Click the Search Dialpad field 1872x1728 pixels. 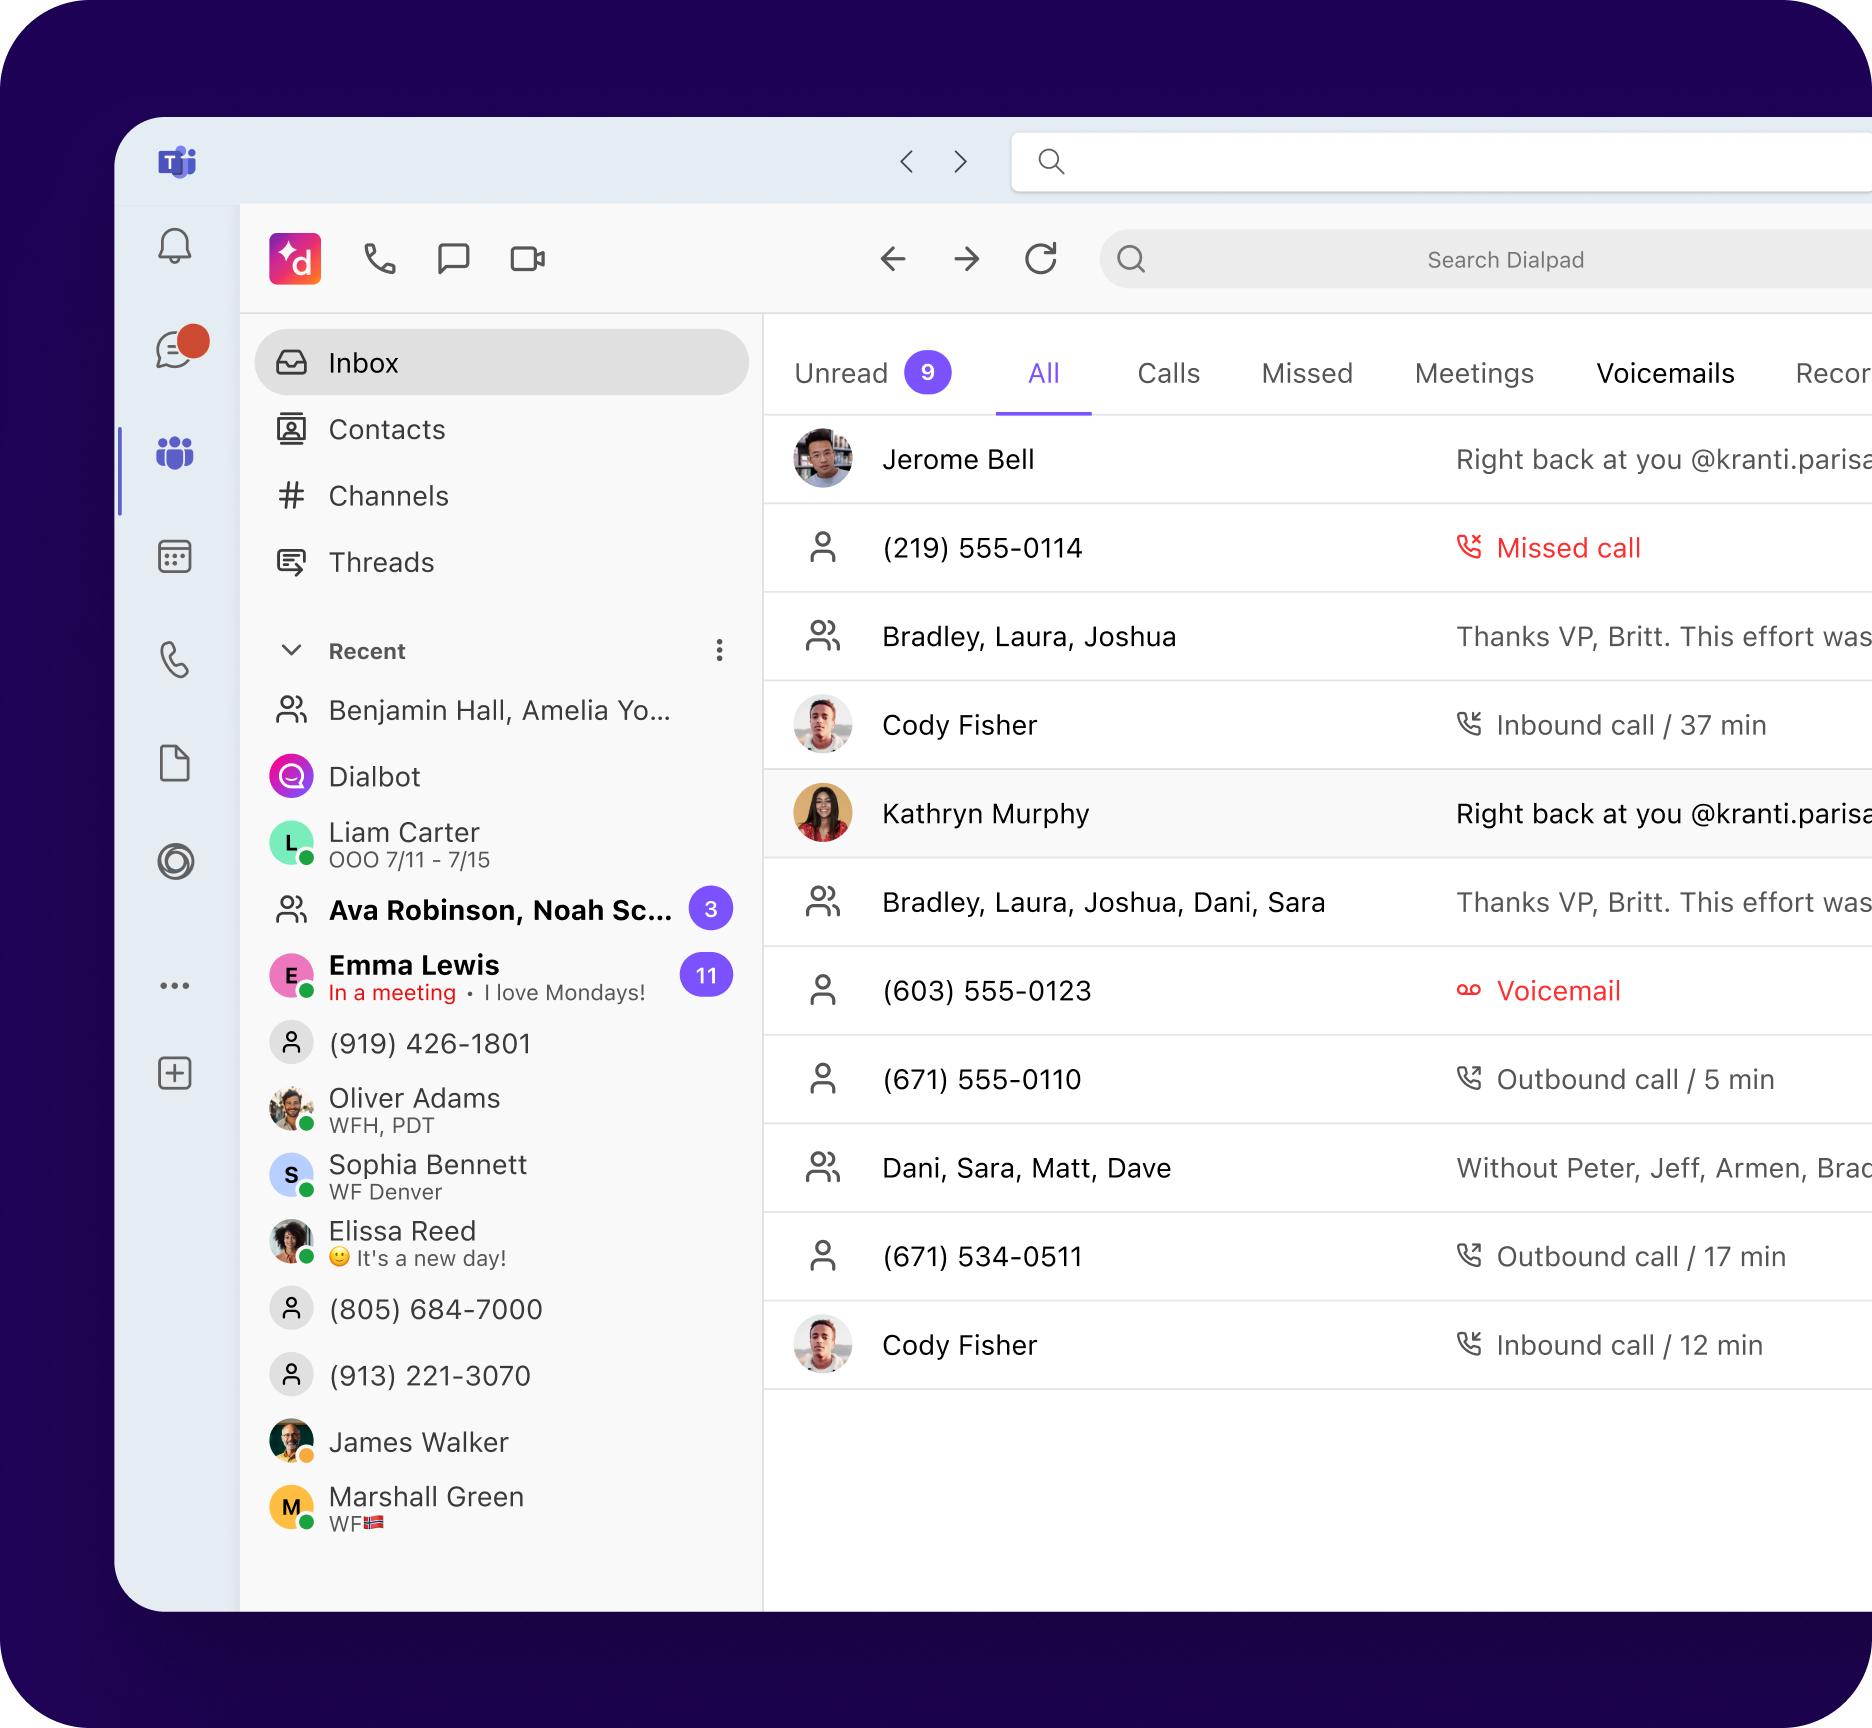pos(1485,259)
